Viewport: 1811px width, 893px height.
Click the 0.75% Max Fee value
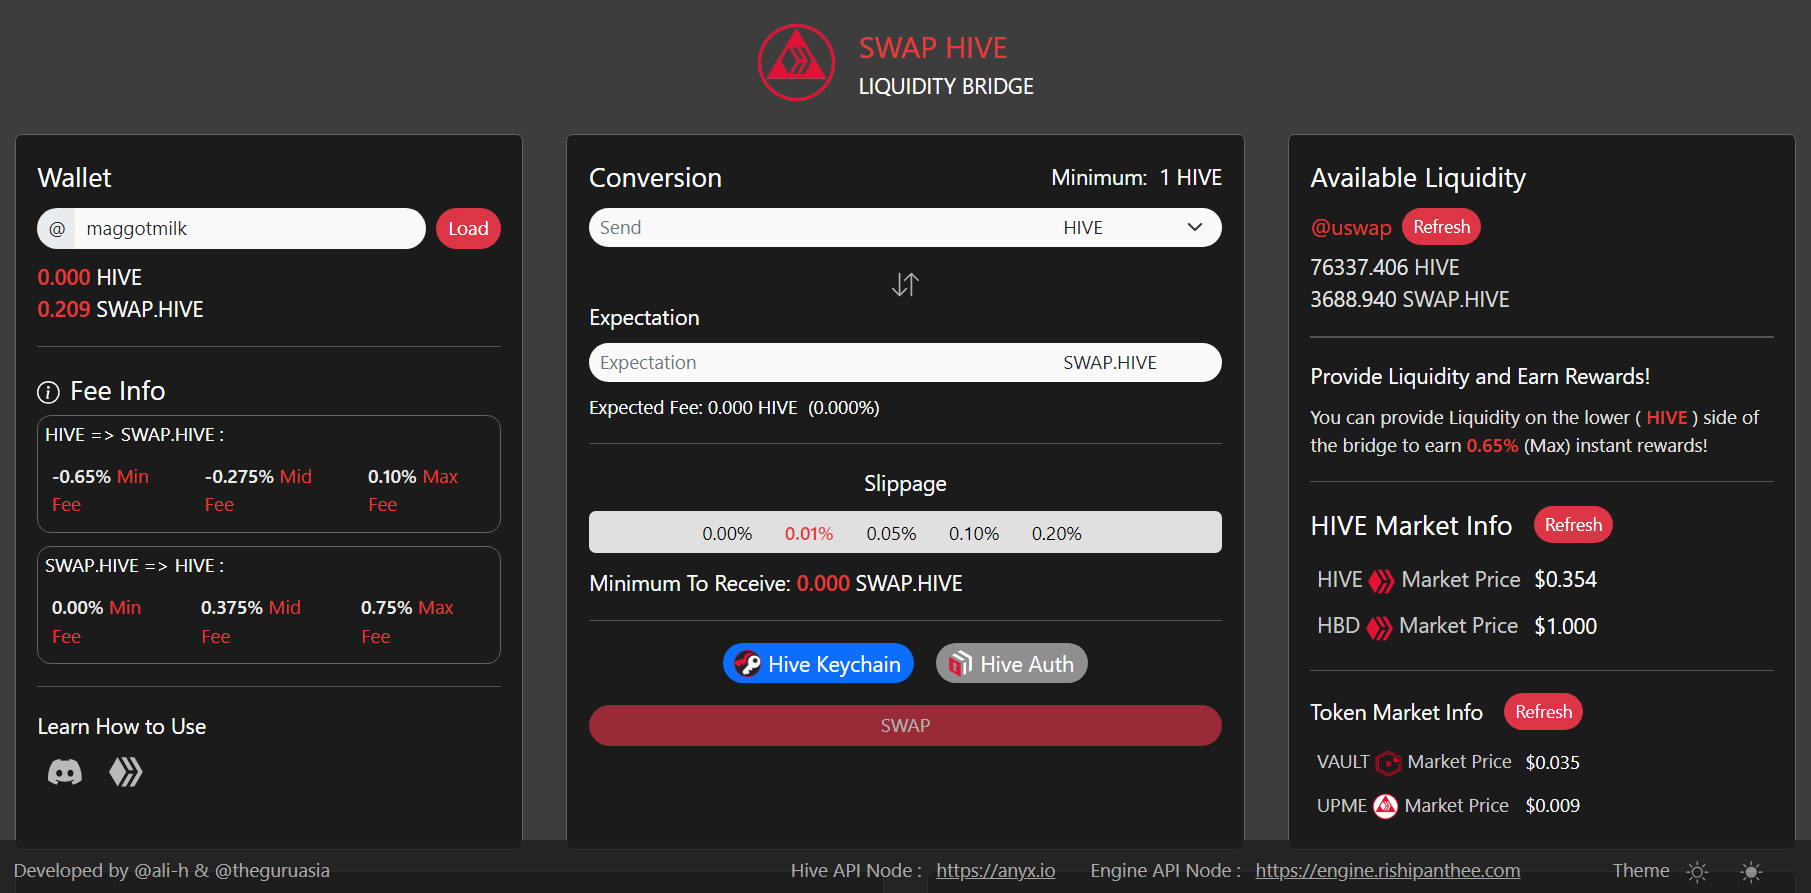(x=407, y=622)
